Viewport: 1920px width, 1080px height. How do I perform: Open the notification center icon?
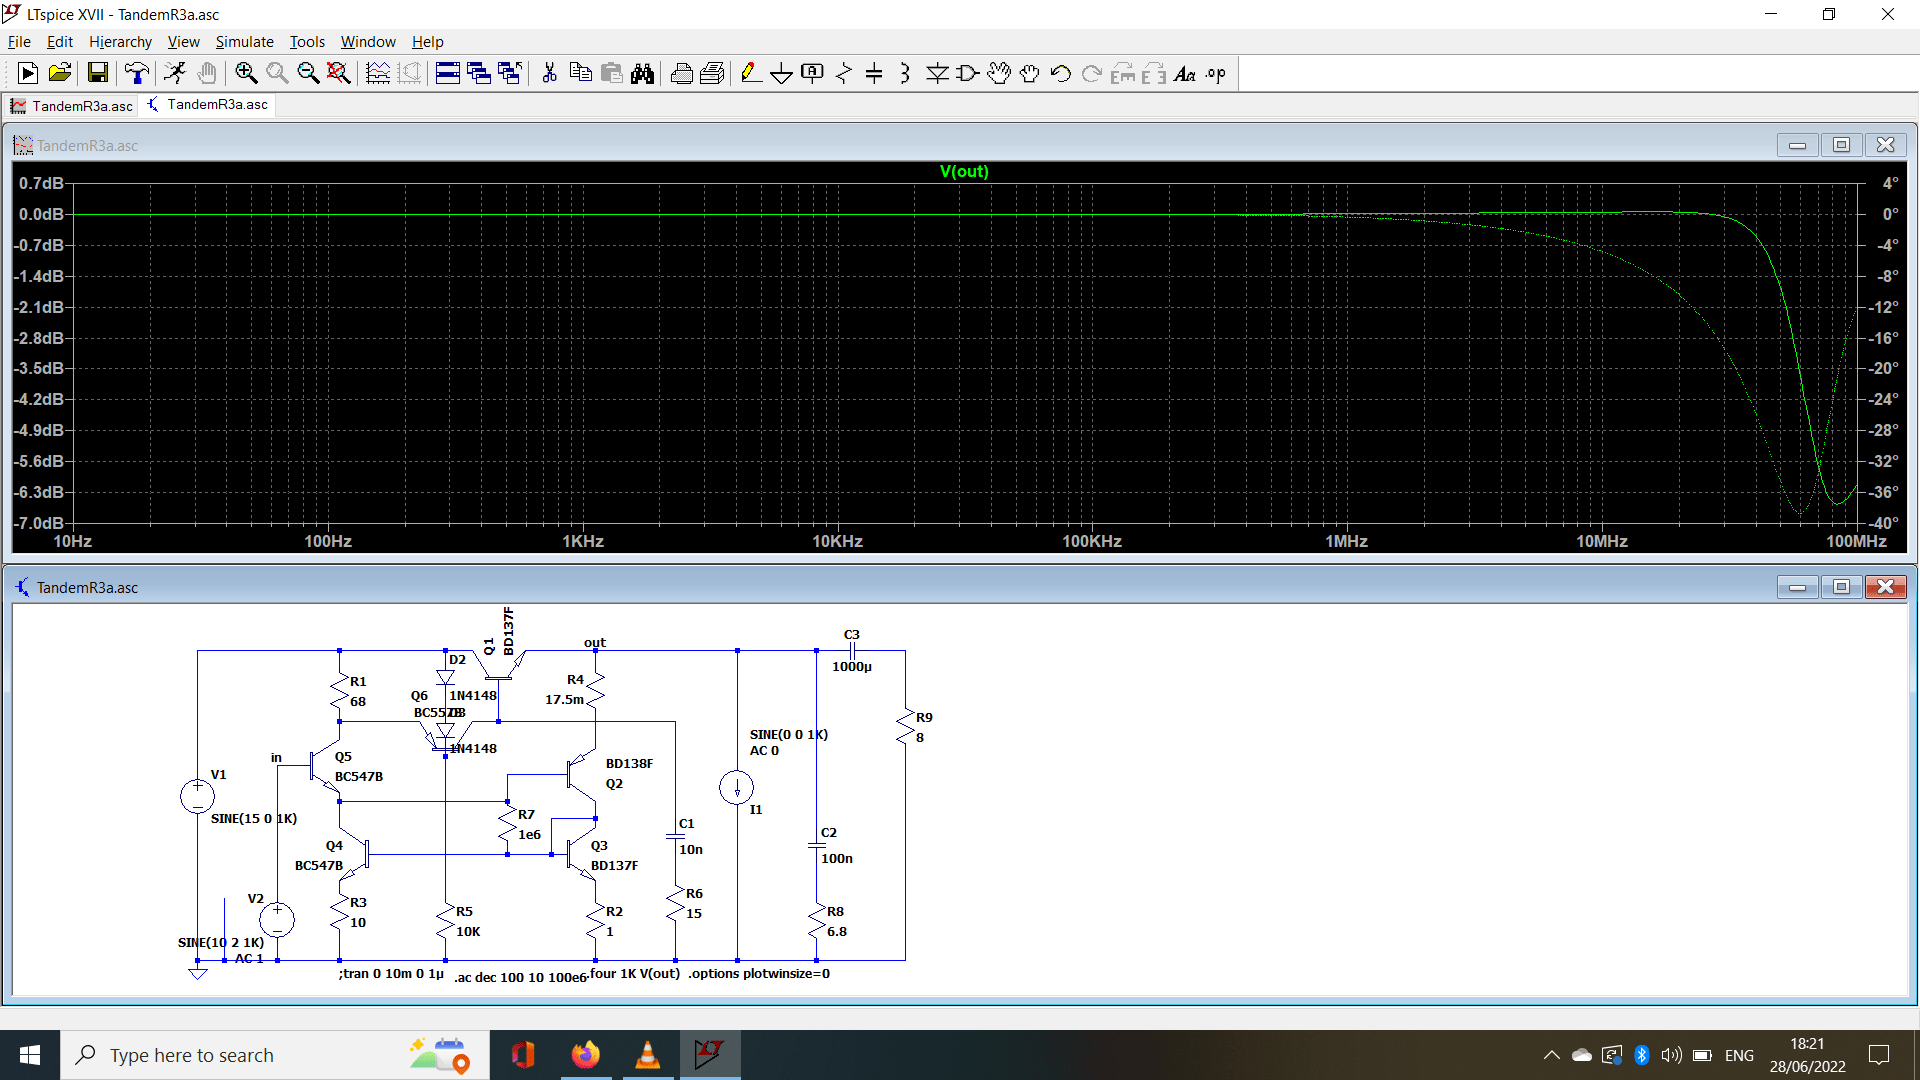tap(1879, 1055)
